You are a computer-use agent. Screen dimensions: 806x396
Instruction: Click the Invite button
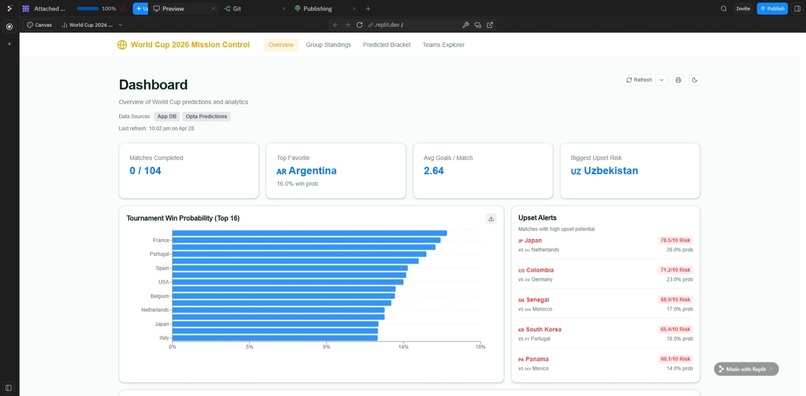point(743,9)
